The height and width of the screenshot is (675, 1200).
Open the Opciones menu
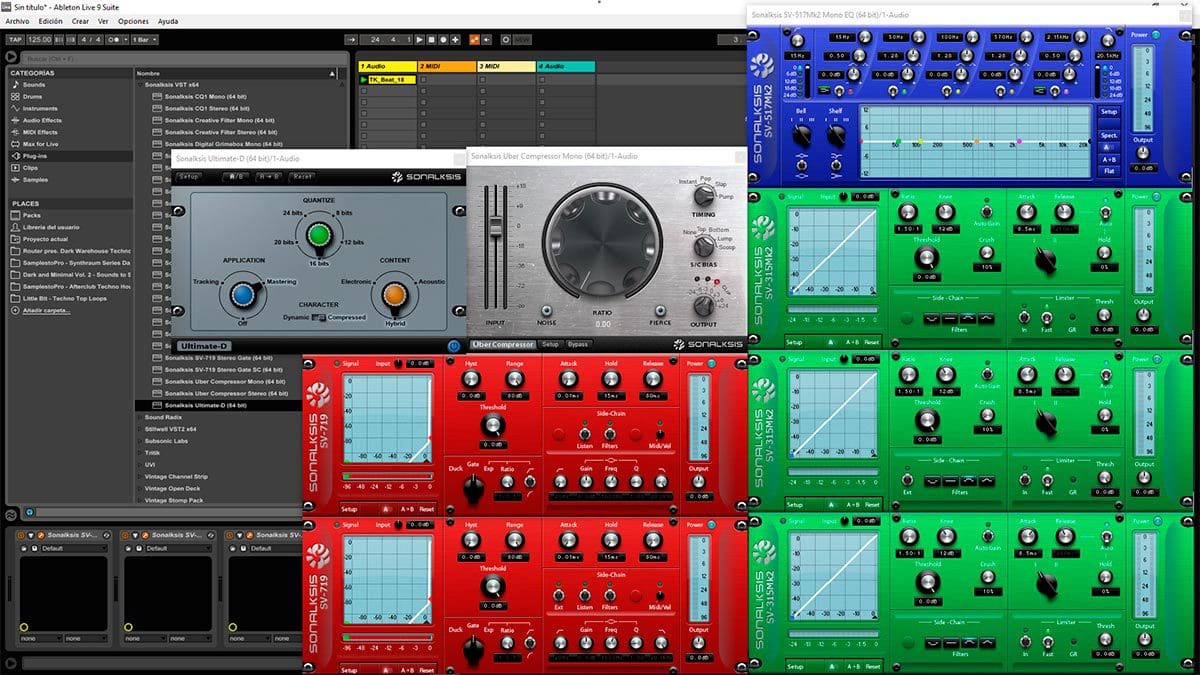(x=133, y=21)
